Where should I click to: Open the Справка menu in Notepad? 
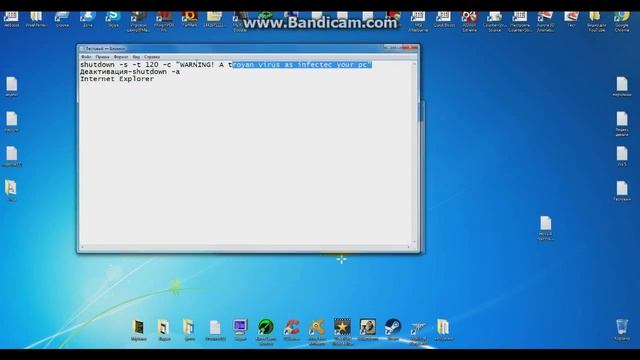pyautogui.click(x=152, y=57)
